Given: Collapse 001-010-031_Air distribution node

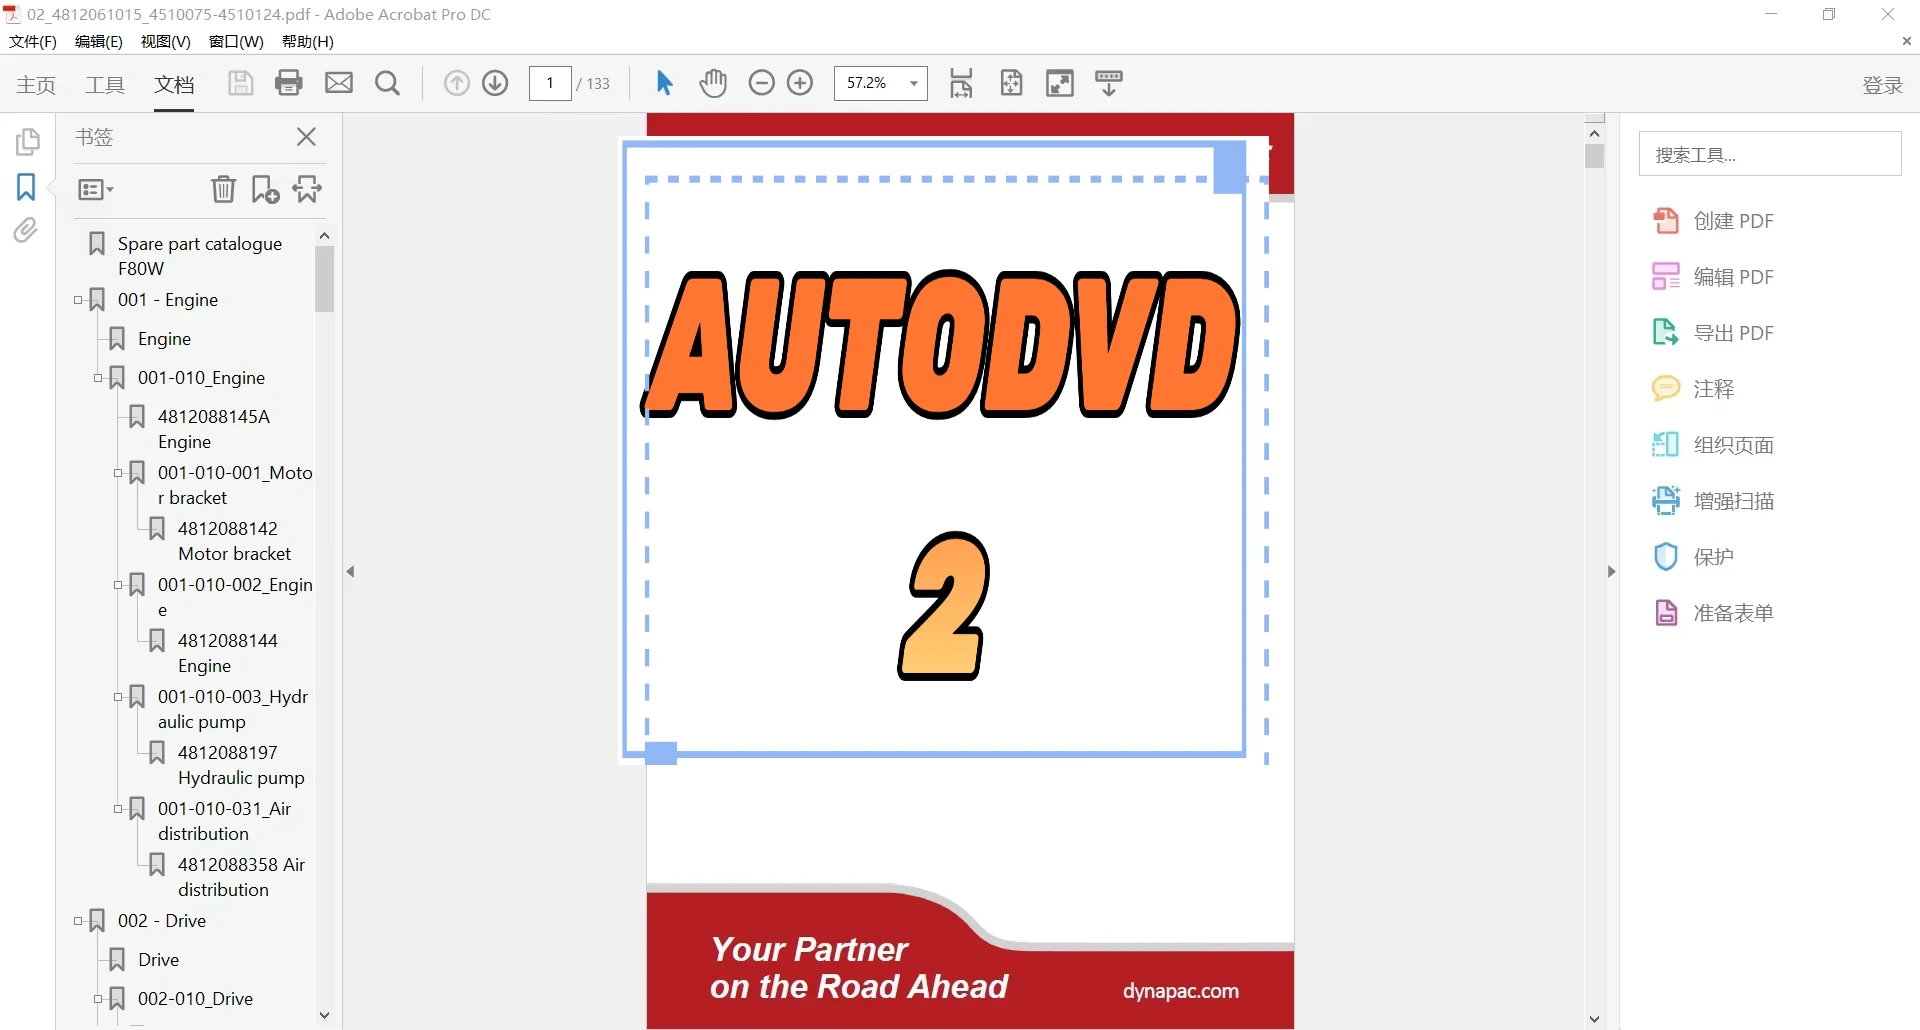Looking at the screenshot, I should (118, 809).
